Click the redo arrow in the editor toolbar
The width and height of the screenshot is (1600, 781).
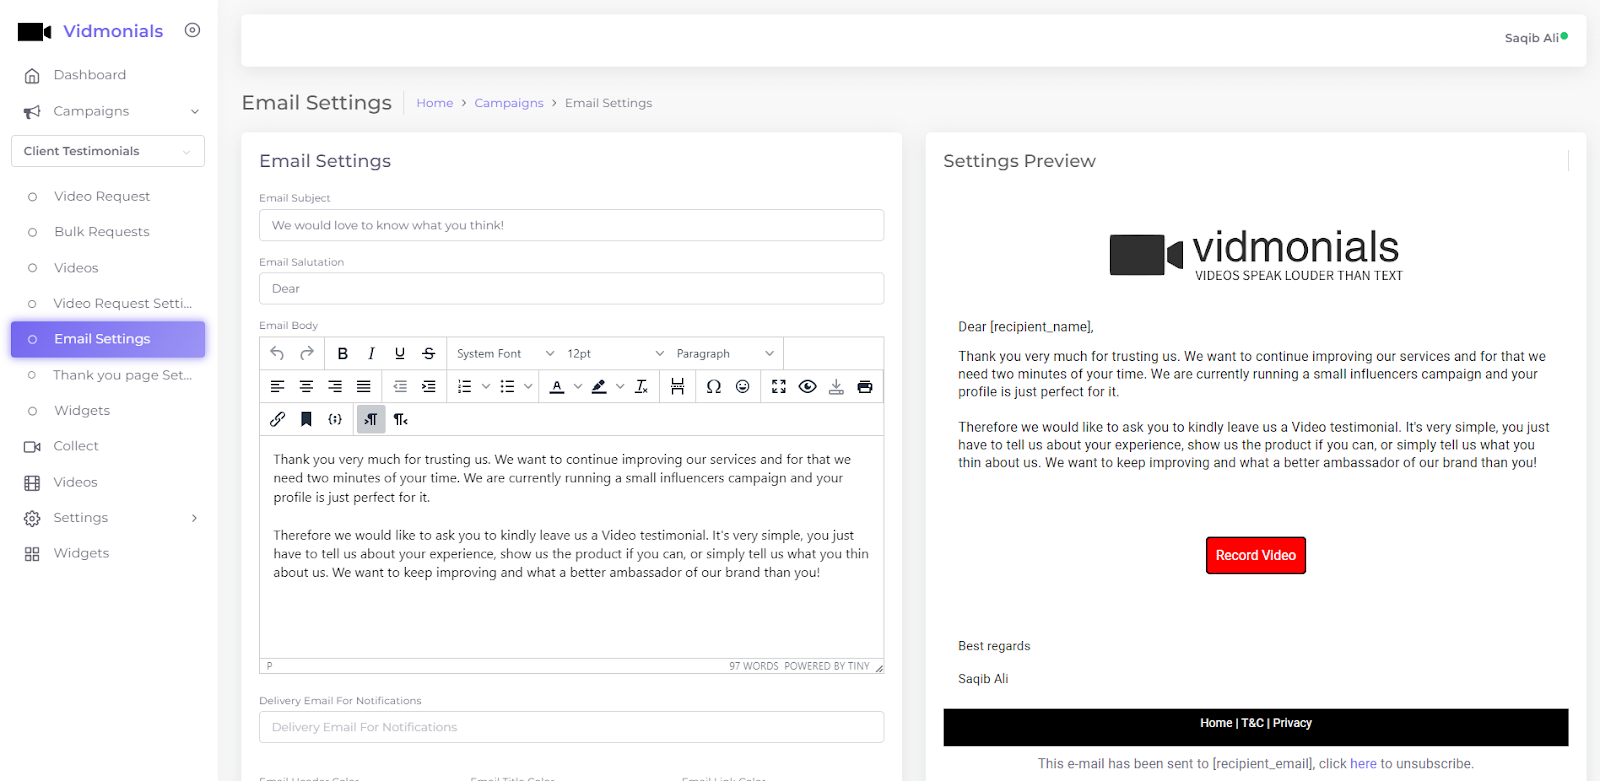pyautogui.click(x=307, y=353)
